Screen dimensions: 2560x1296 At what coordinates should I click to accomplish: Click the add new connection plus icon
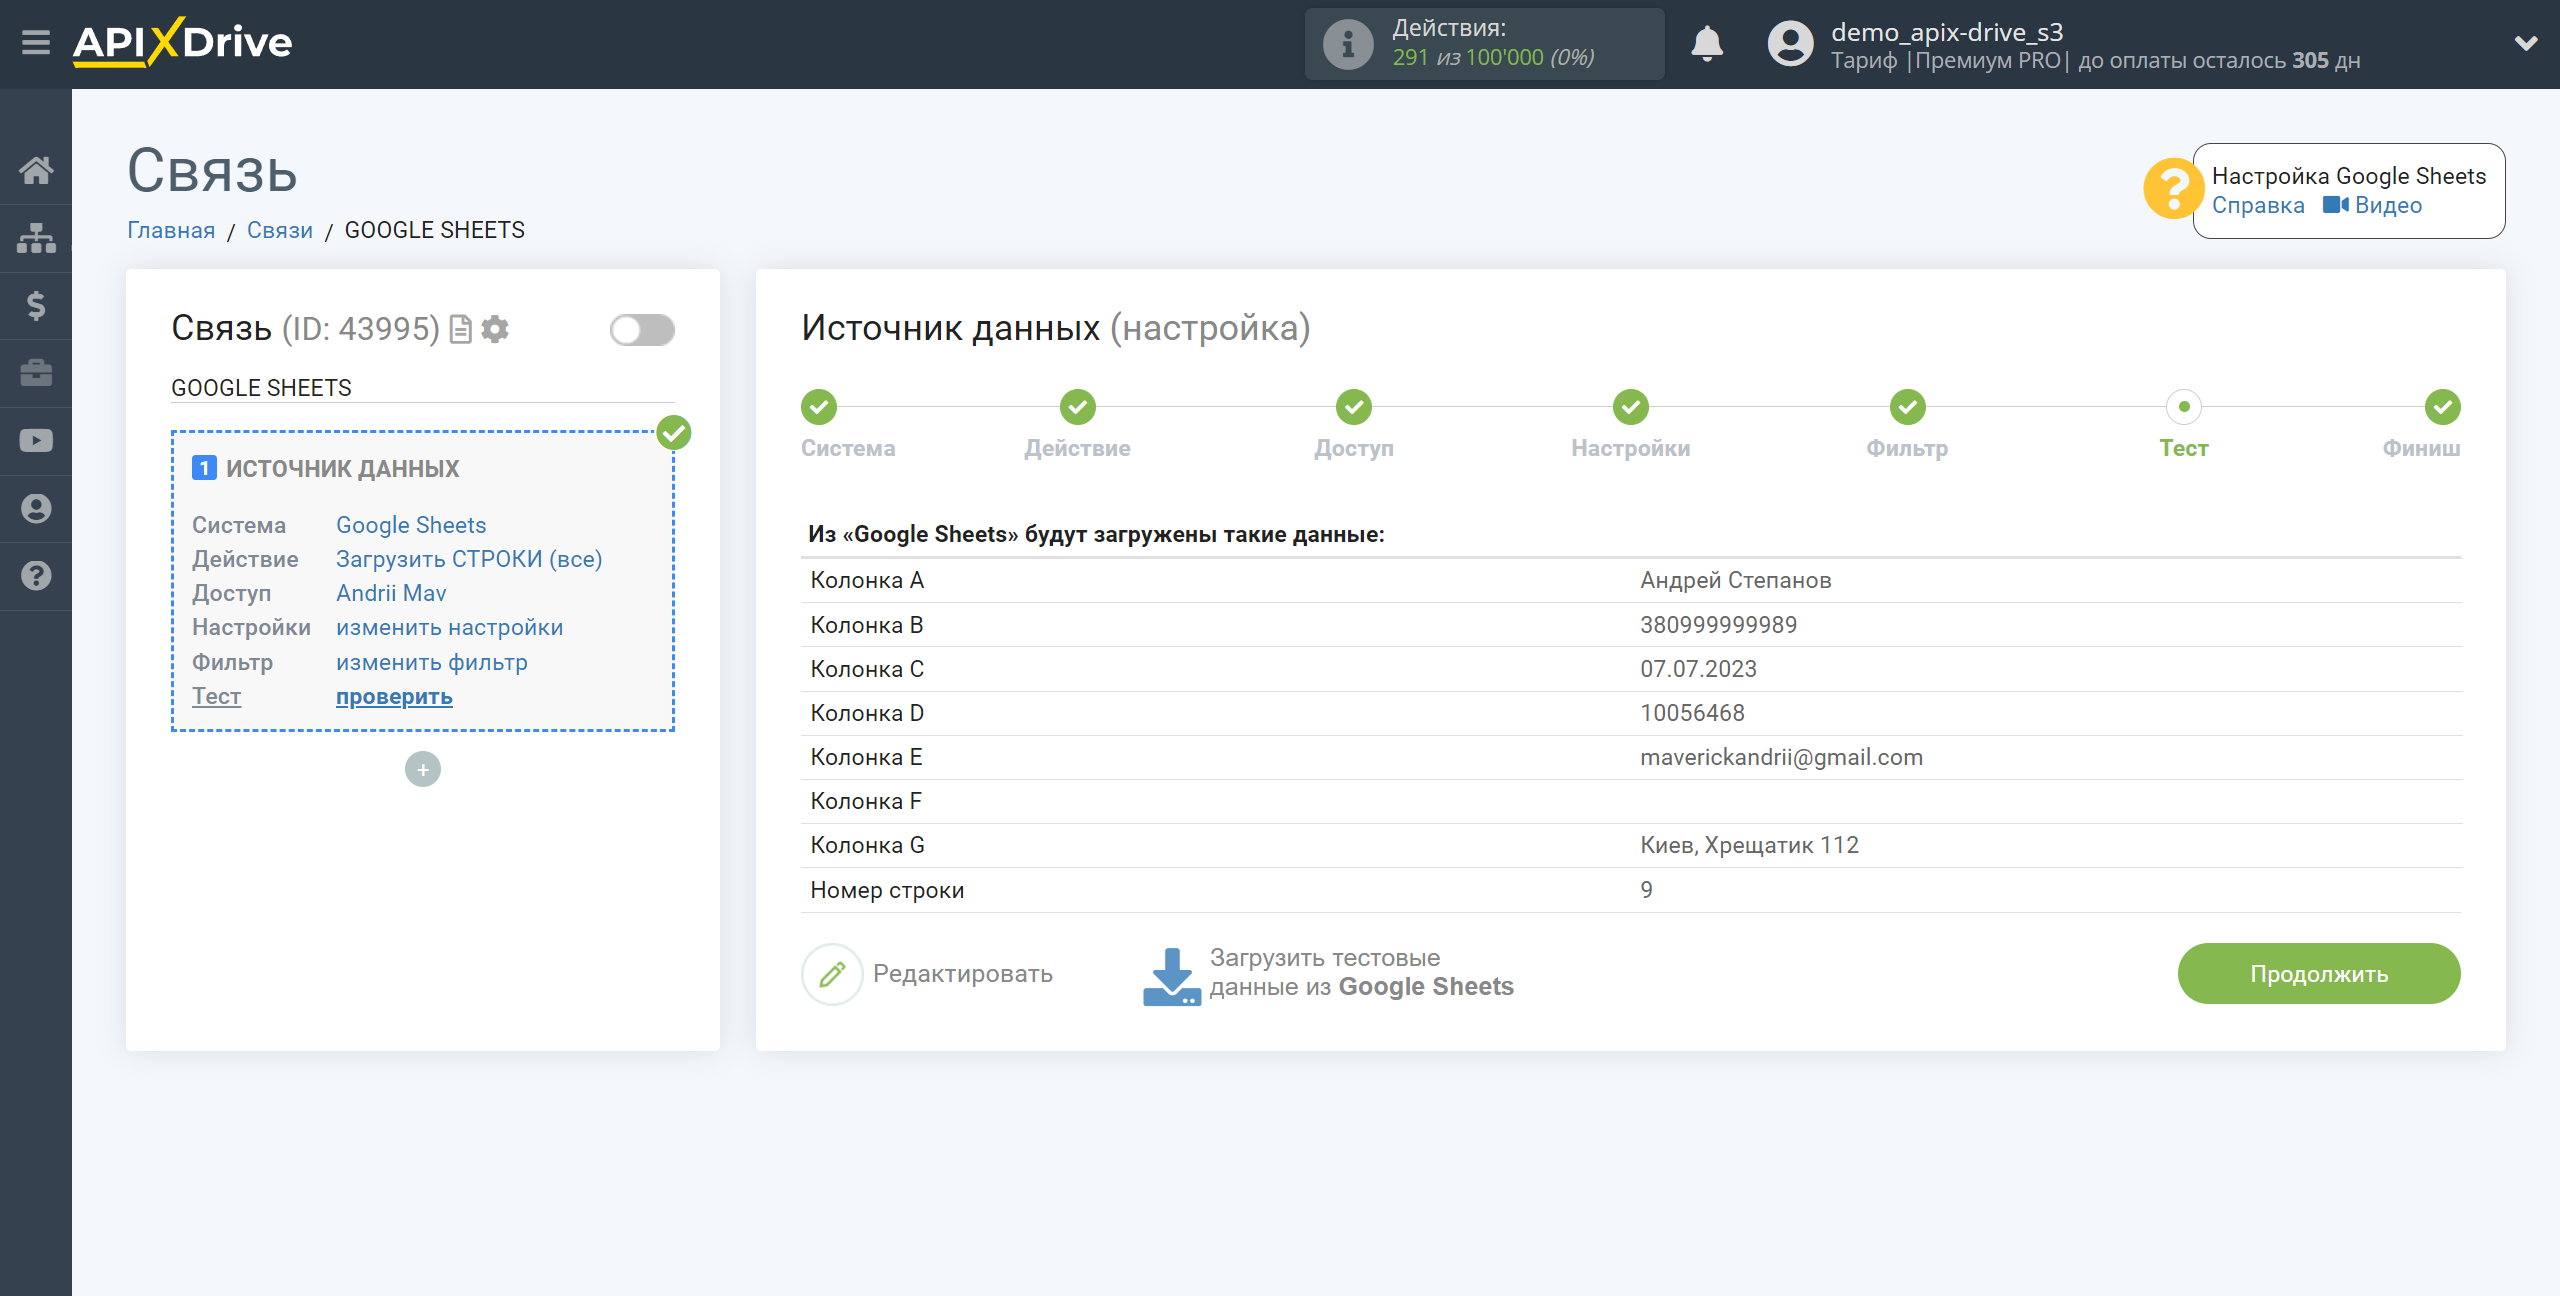coord(423,769)
